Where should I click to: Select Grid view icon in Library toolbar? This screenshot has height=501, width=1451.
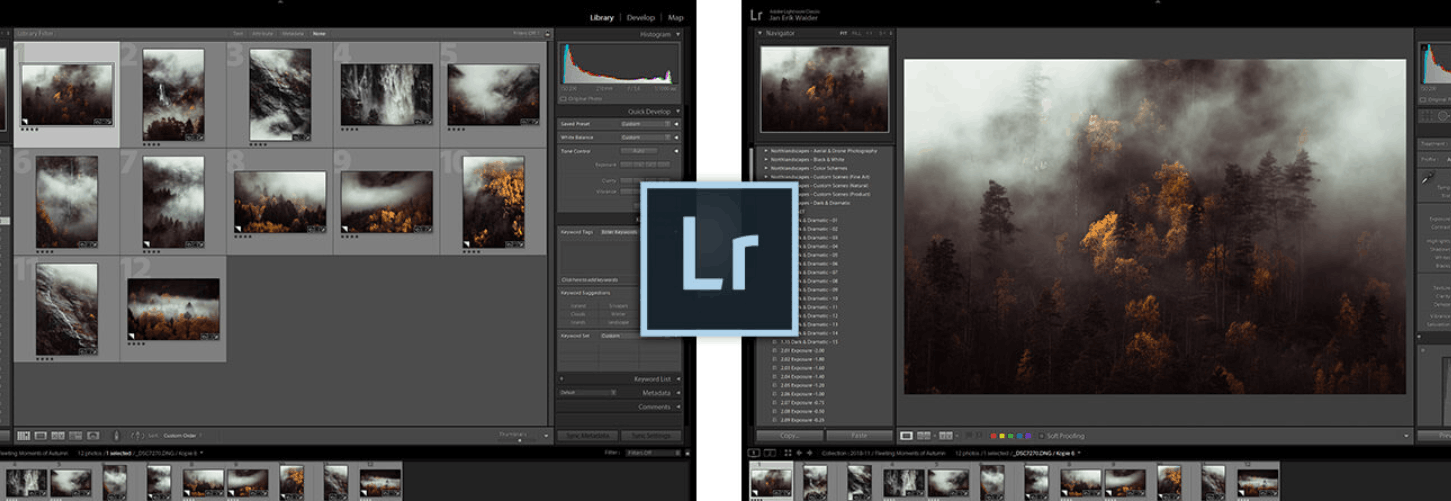24,435
